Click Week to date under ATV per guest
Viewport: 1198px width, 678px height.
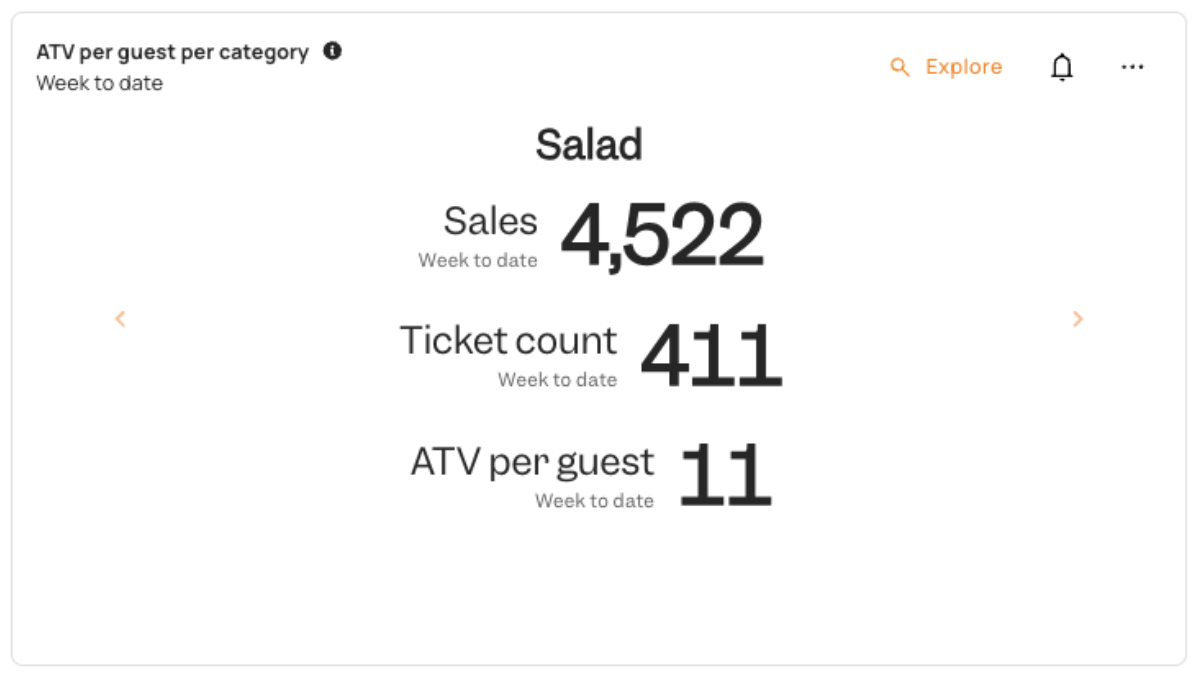594,501
